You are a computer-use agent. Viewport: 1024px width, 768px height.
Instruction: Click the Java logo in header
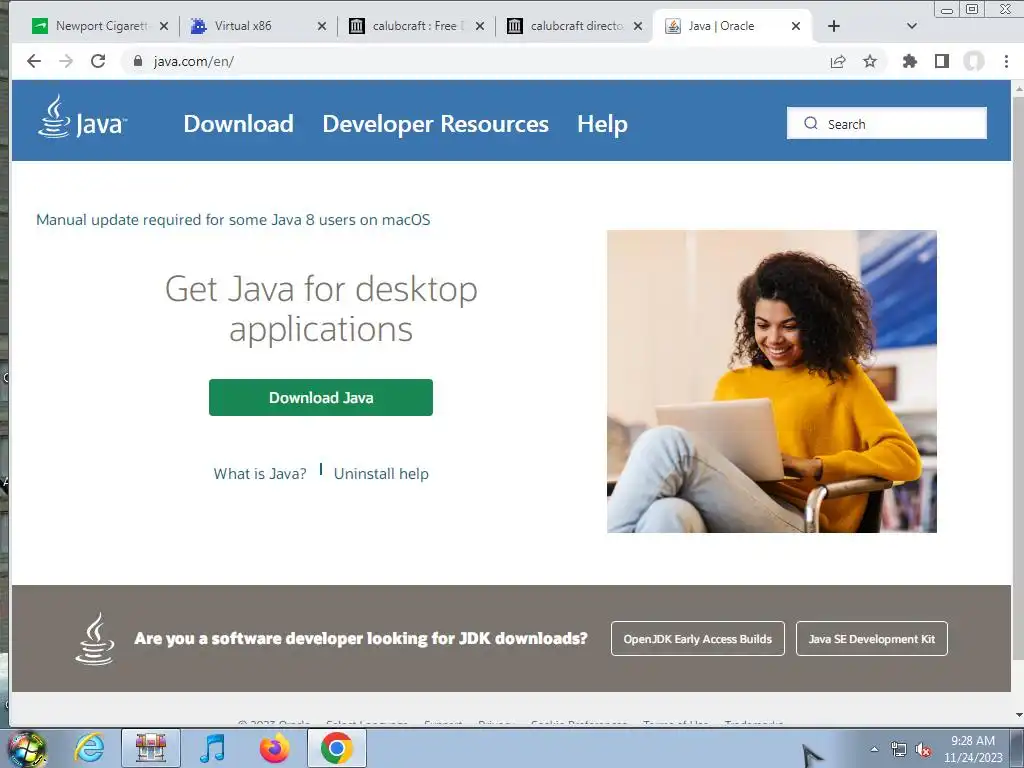(82, 117)
